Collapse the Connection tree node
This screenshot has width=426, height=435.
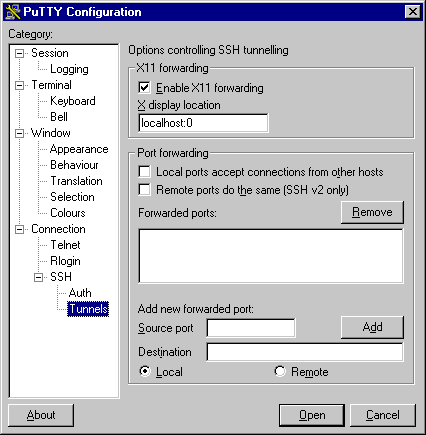tap(20, 229)
